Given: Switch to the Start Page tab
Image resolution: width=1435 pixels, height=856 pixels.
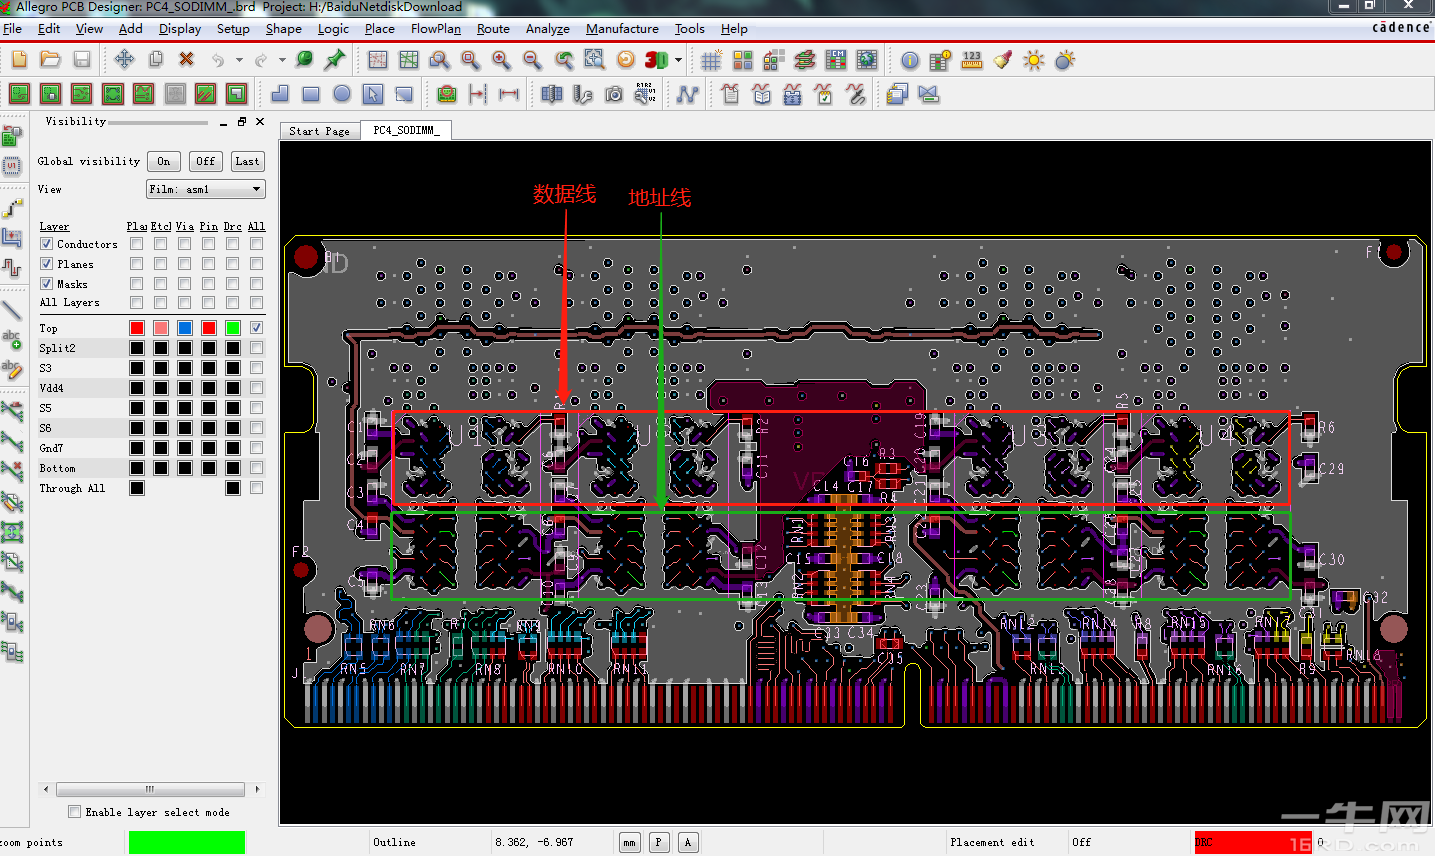Looking at the screenshot, I should tap(319, 131).
